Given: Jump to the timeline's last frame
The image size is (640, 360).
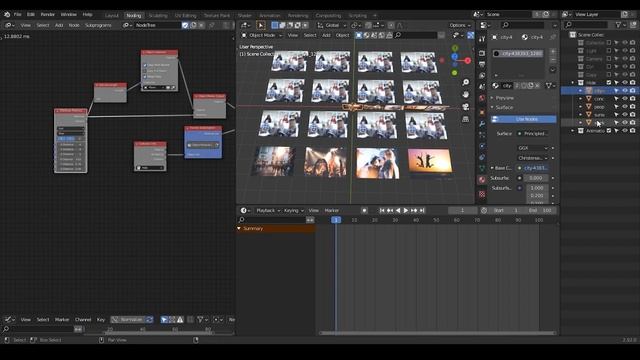Looking at the screenshot, I should point(422,210).
